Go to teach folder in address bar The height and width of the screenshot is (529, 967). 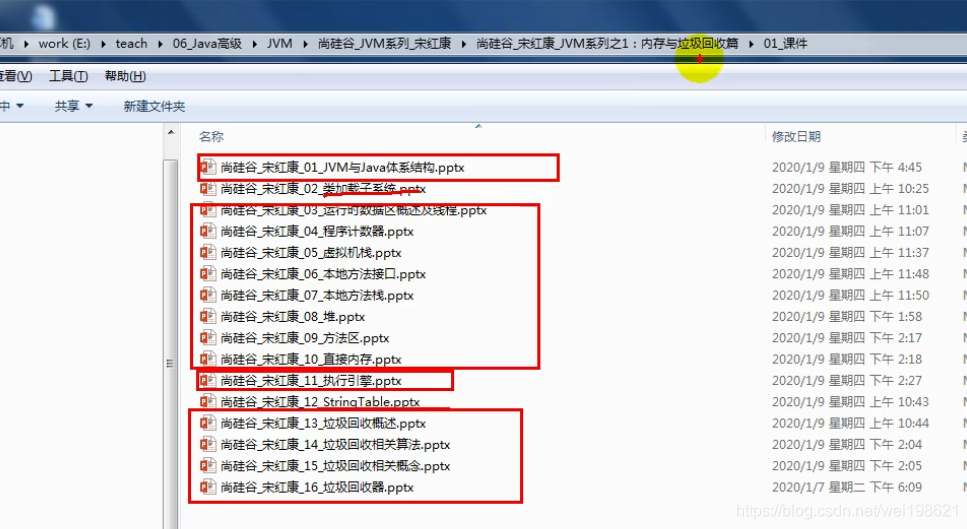tap(131, 44)
